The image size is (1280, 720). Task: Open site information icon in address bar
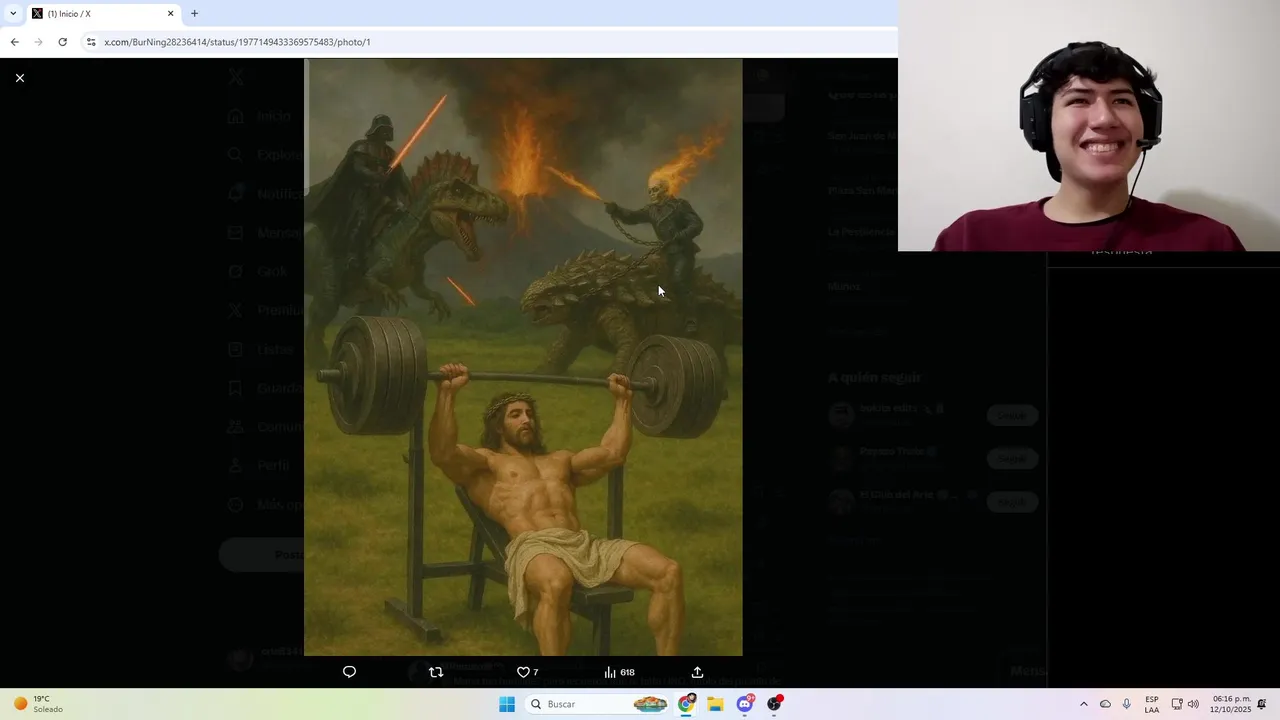(91, 42)
